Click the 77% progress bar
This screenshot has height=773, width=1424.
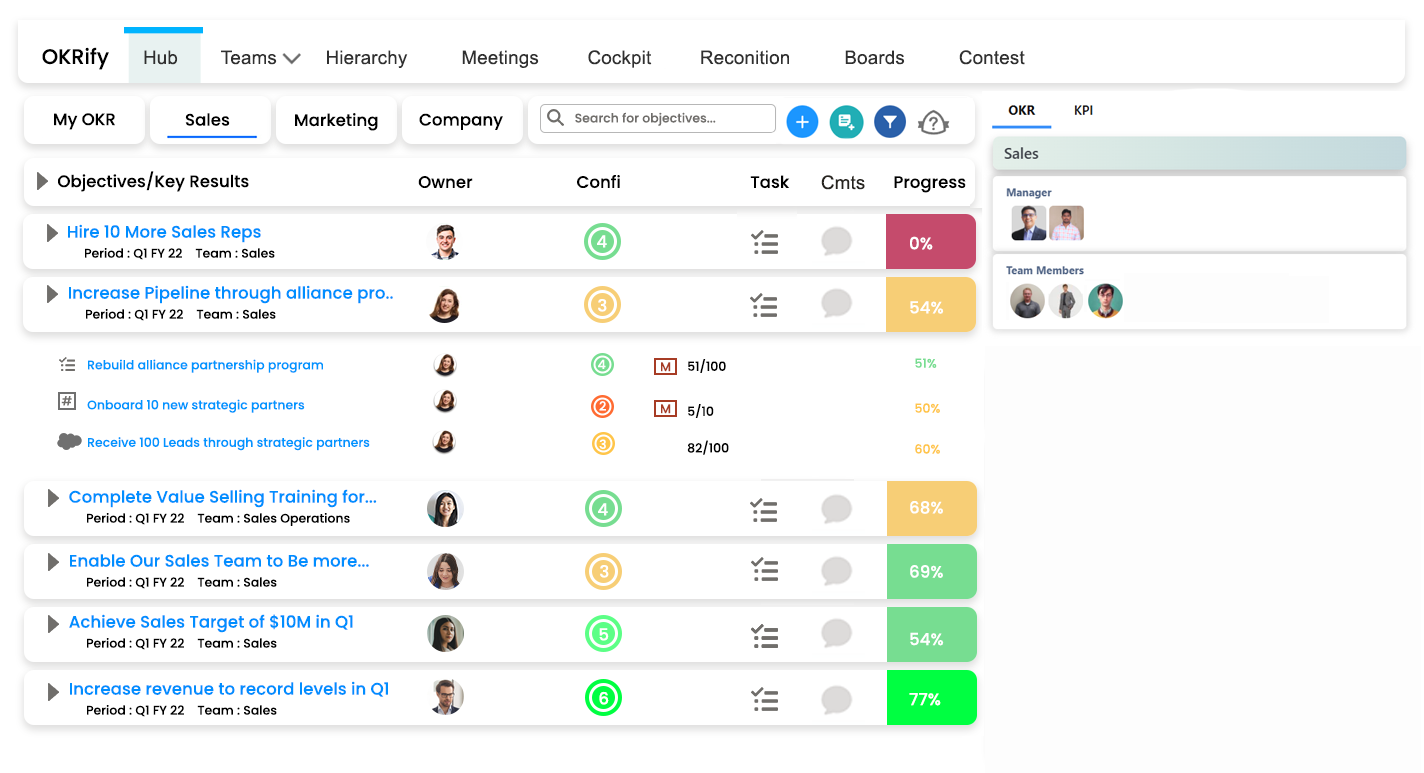pos(931,697)
